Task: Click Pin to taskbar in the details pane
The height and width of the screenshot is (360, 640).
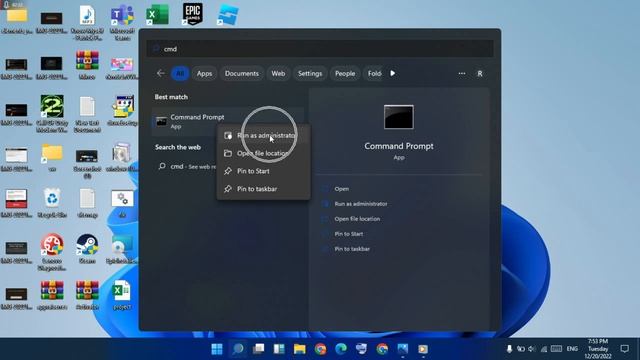Action: point(352,249)
